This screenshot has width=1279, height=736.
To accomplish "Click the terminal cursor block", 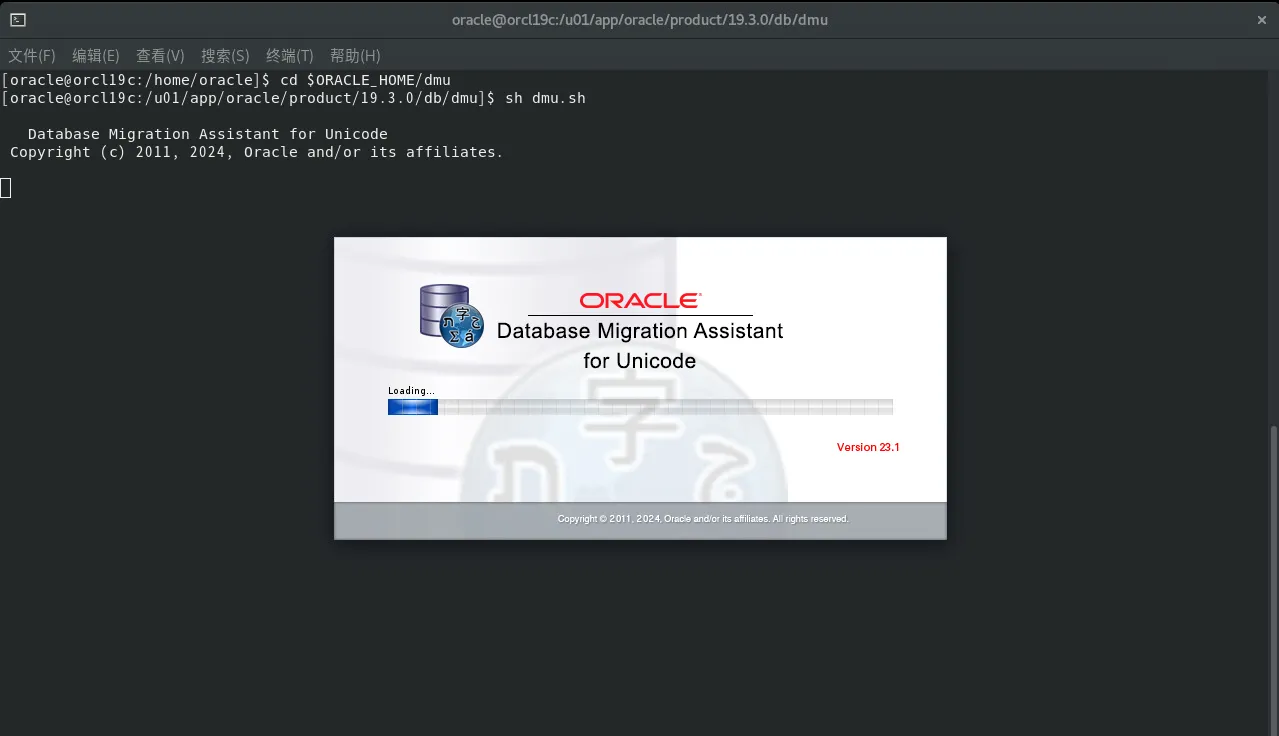I will (x=5, y=188).
